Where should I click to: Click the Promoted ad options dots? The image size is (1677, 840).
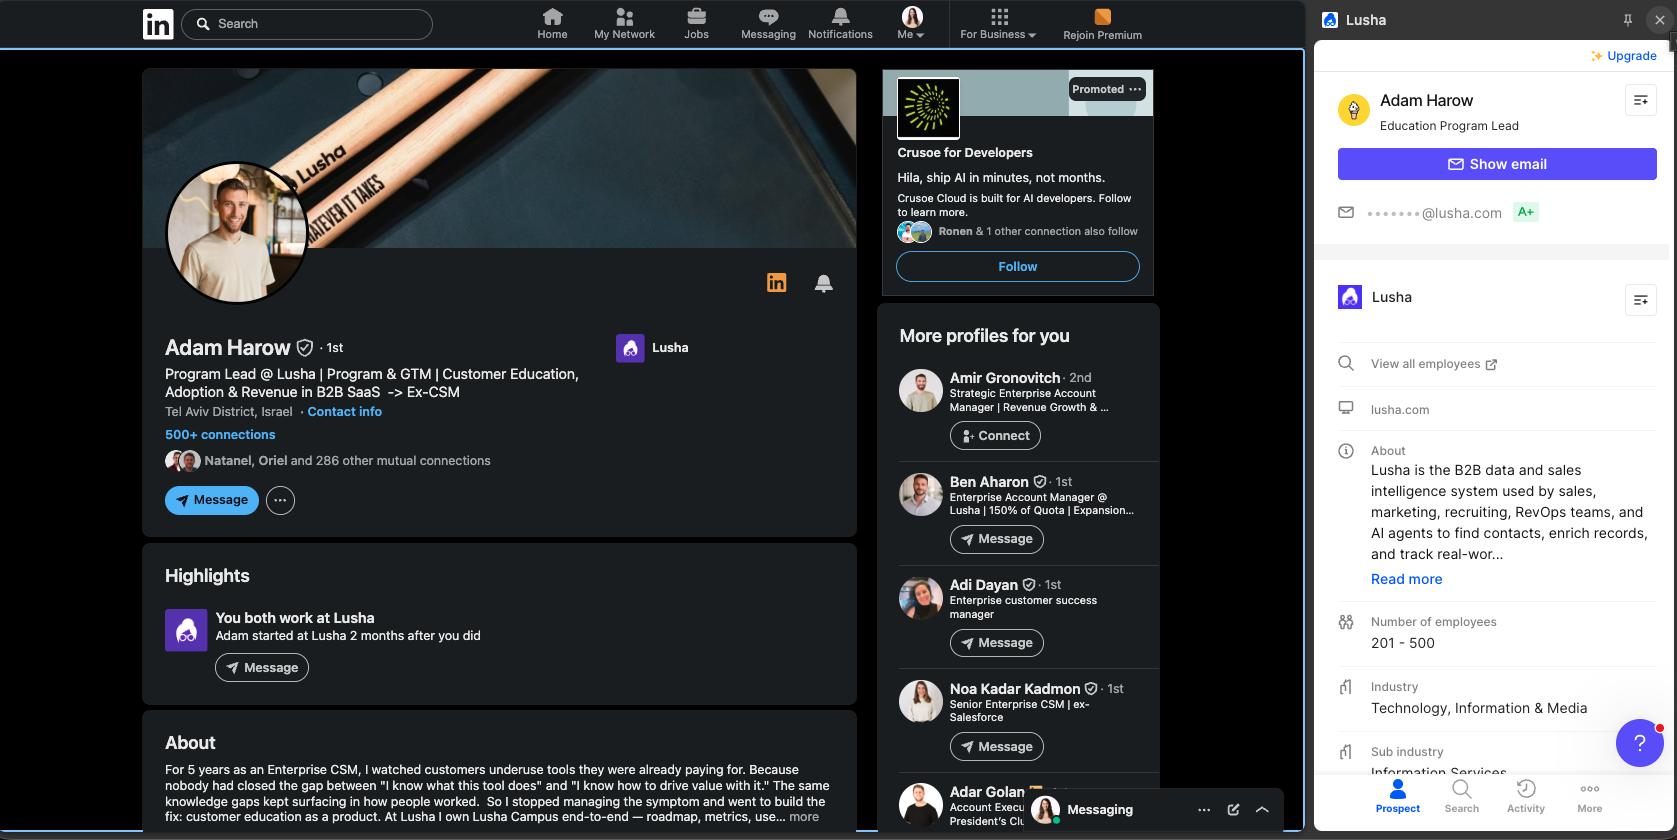pyautogui.click(x=1135, y=89)
